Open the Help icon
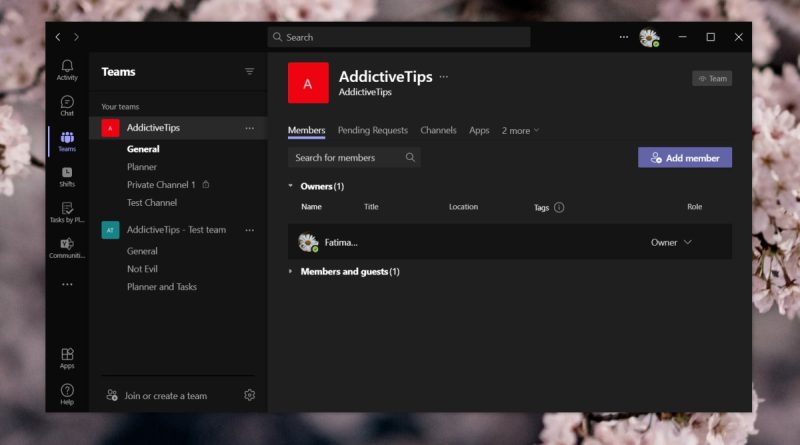This screenshot has width=800, height=445. coord(67,394)
